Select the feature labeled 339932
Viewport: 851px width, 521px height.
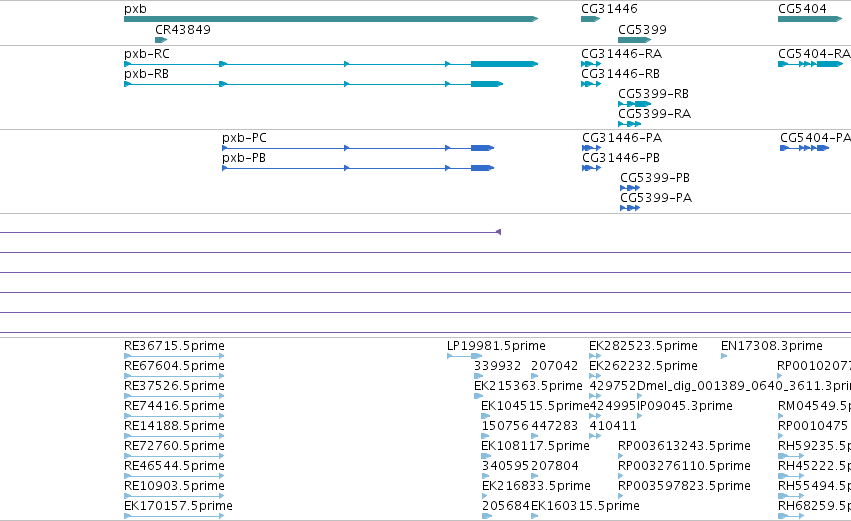(x=478, y=376)
